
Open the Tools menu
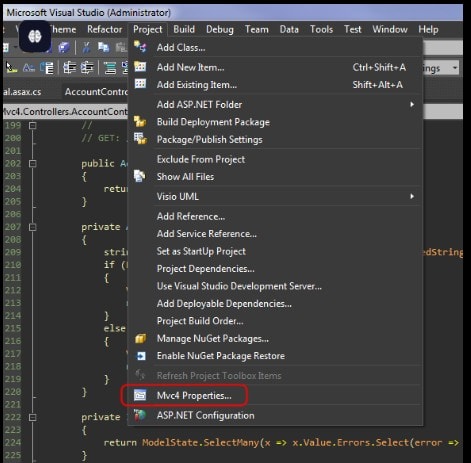(x=321, y=29)
